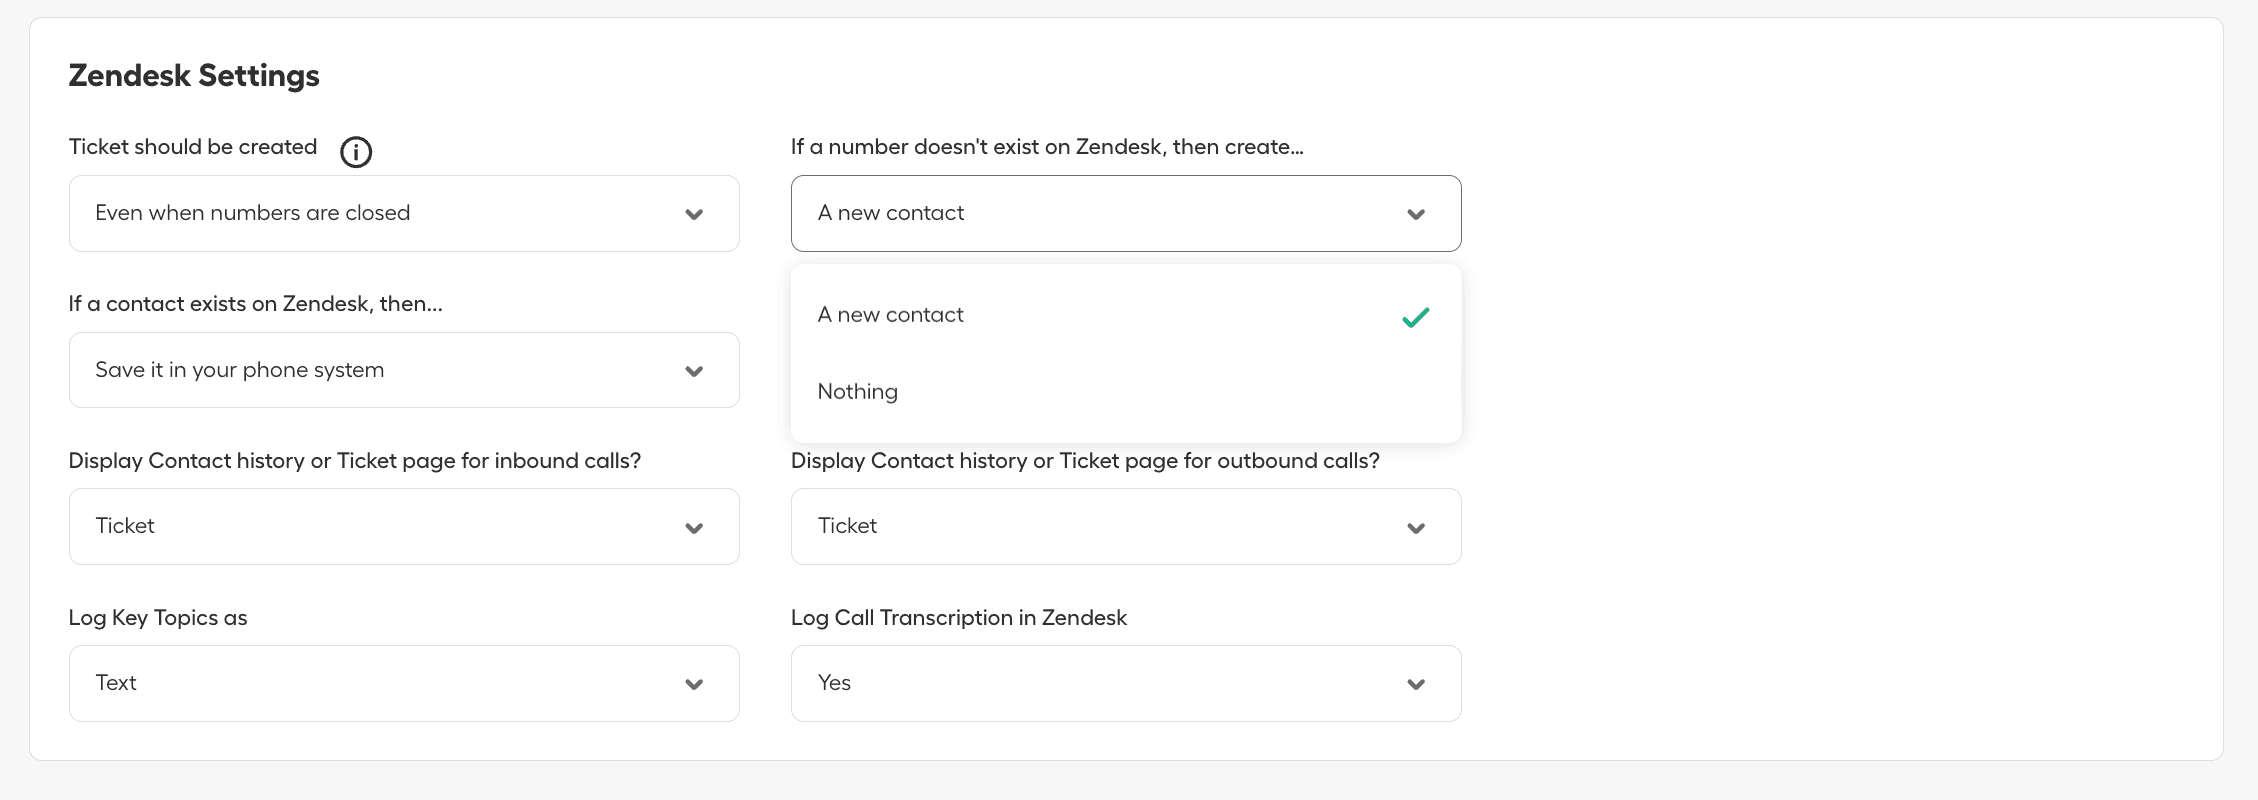Open the inbound calls display dropdown

pos(403,527)
